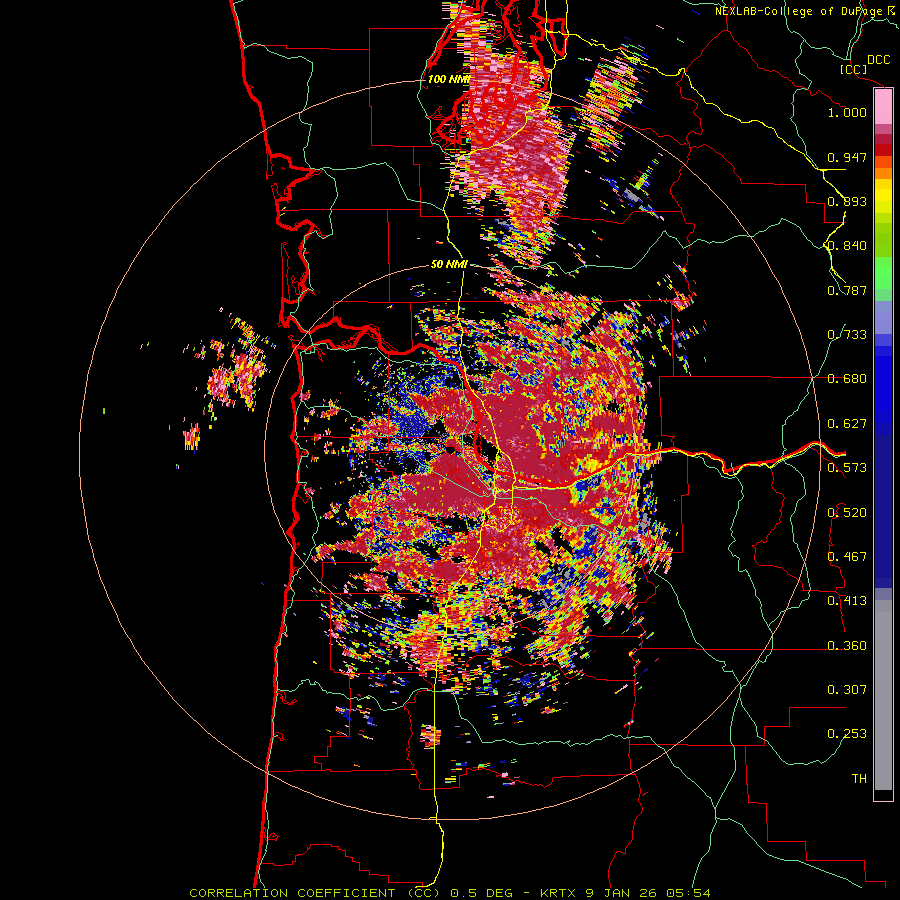The width and height of the screenshot is (900, 900).
Task: Pick the pink segment at top of color bar
Action: [x=883, y=106]
